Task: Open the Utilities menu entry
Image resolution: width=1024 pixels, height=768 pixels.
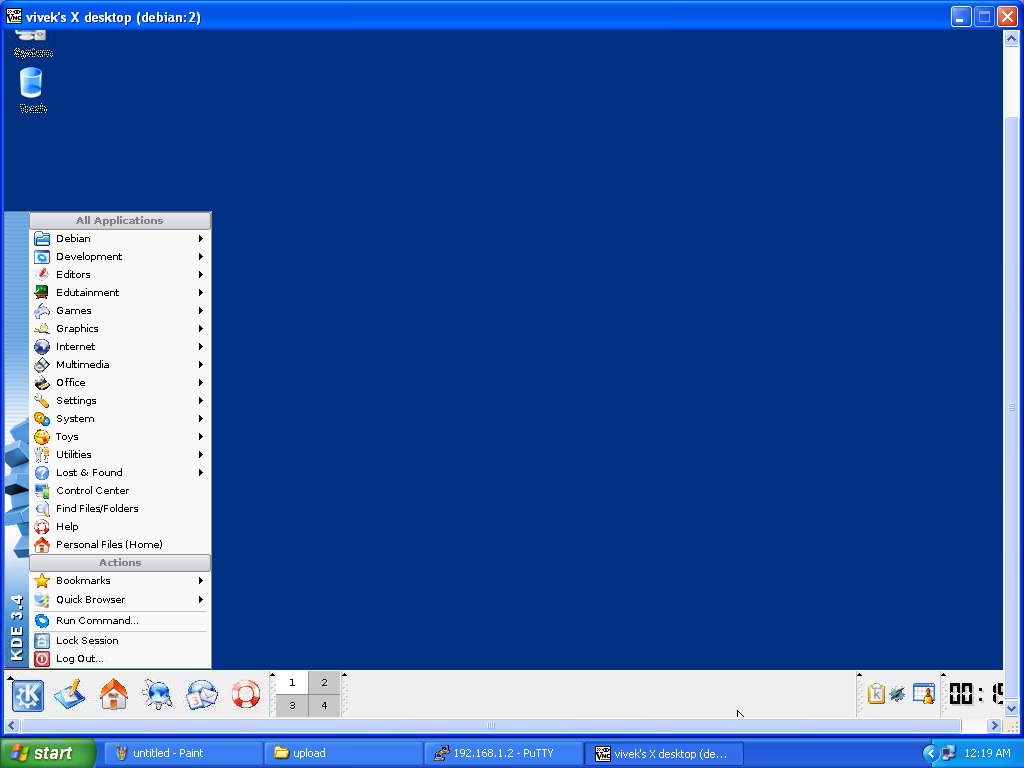Action: click(x=120, y=455)
